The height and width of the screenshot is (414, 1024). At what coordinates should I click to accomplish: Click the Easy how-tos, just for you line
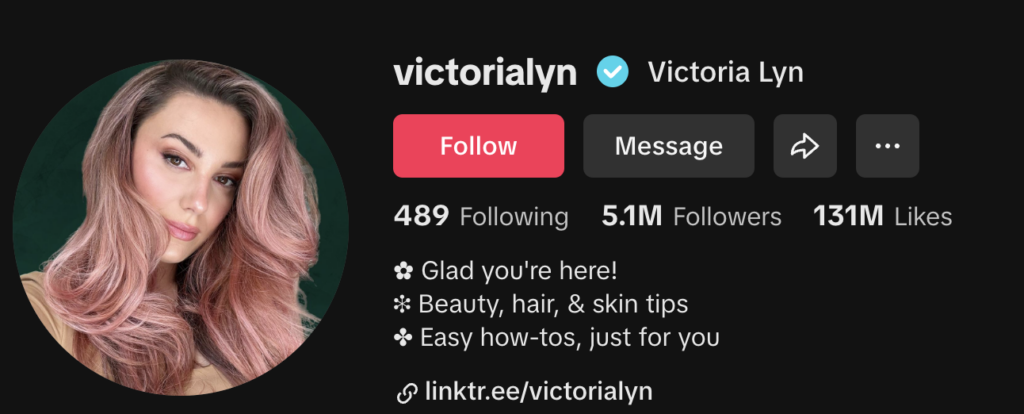pos(557,338)
